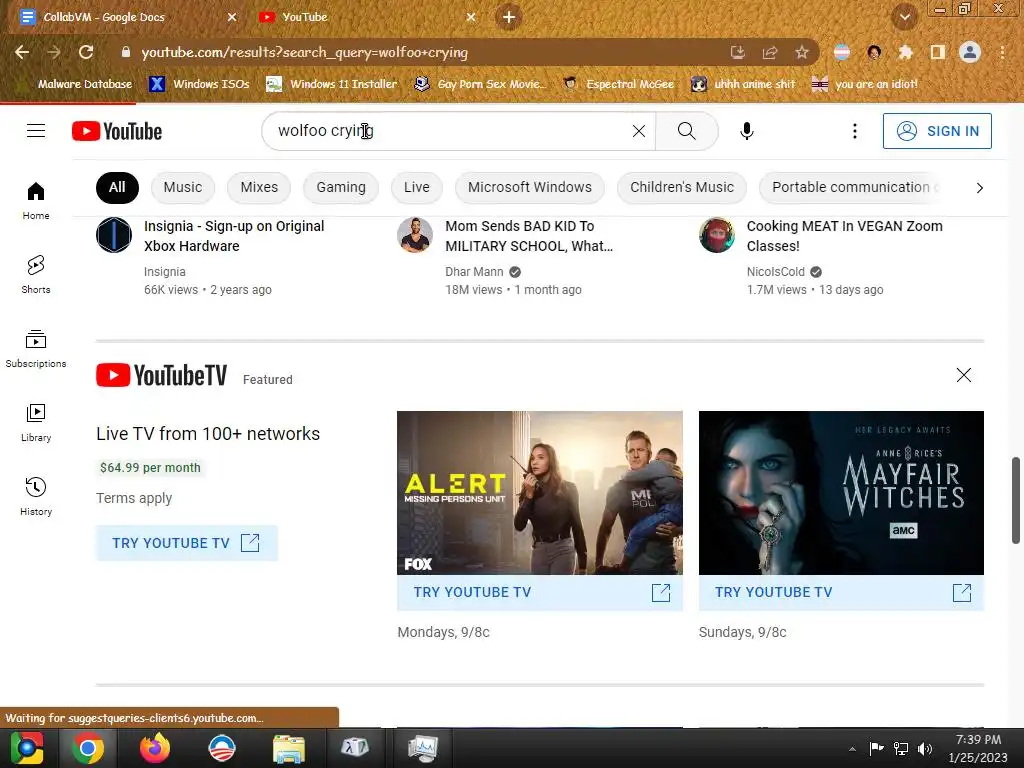
Task: Open Dhar Mann channel name
Action: tap(474, 272)
